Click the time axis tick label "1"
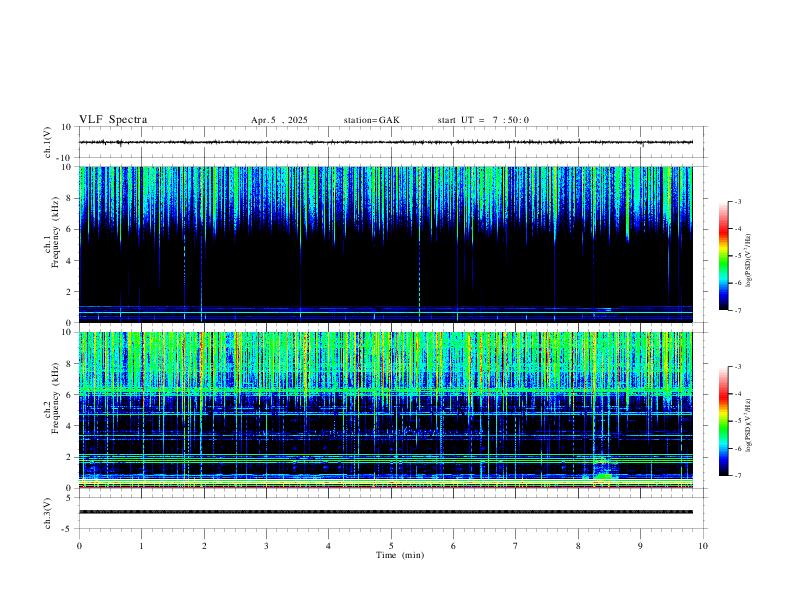Viewport: 792px width, 612px height. click(x=141, y=546)
